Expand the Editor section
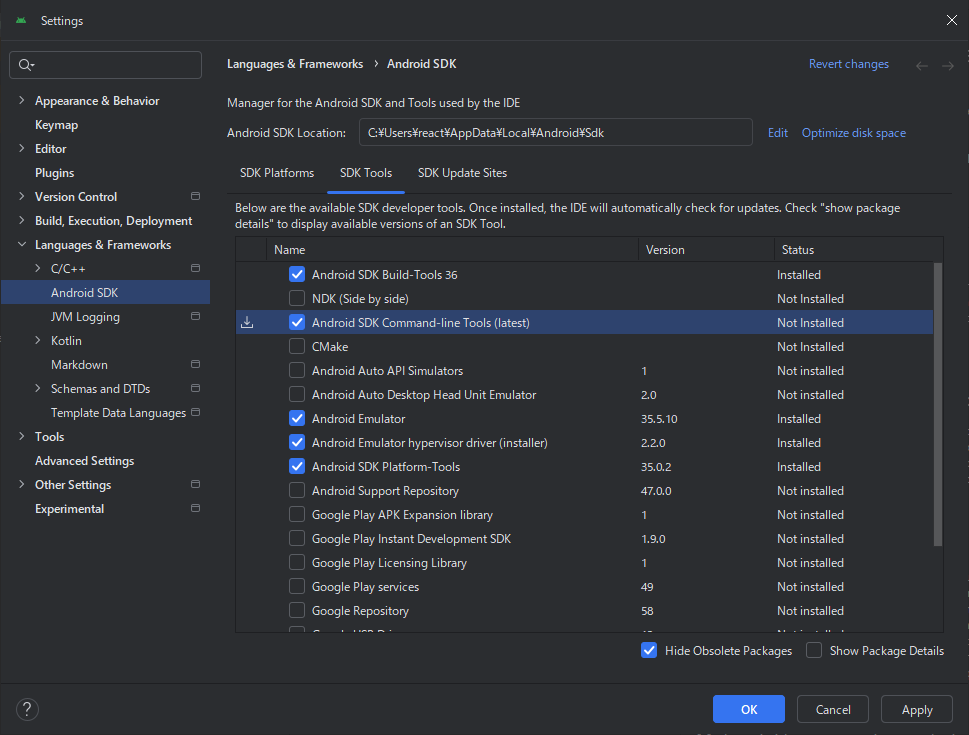This screenshot has height=735, width=969. pos(22,148)
